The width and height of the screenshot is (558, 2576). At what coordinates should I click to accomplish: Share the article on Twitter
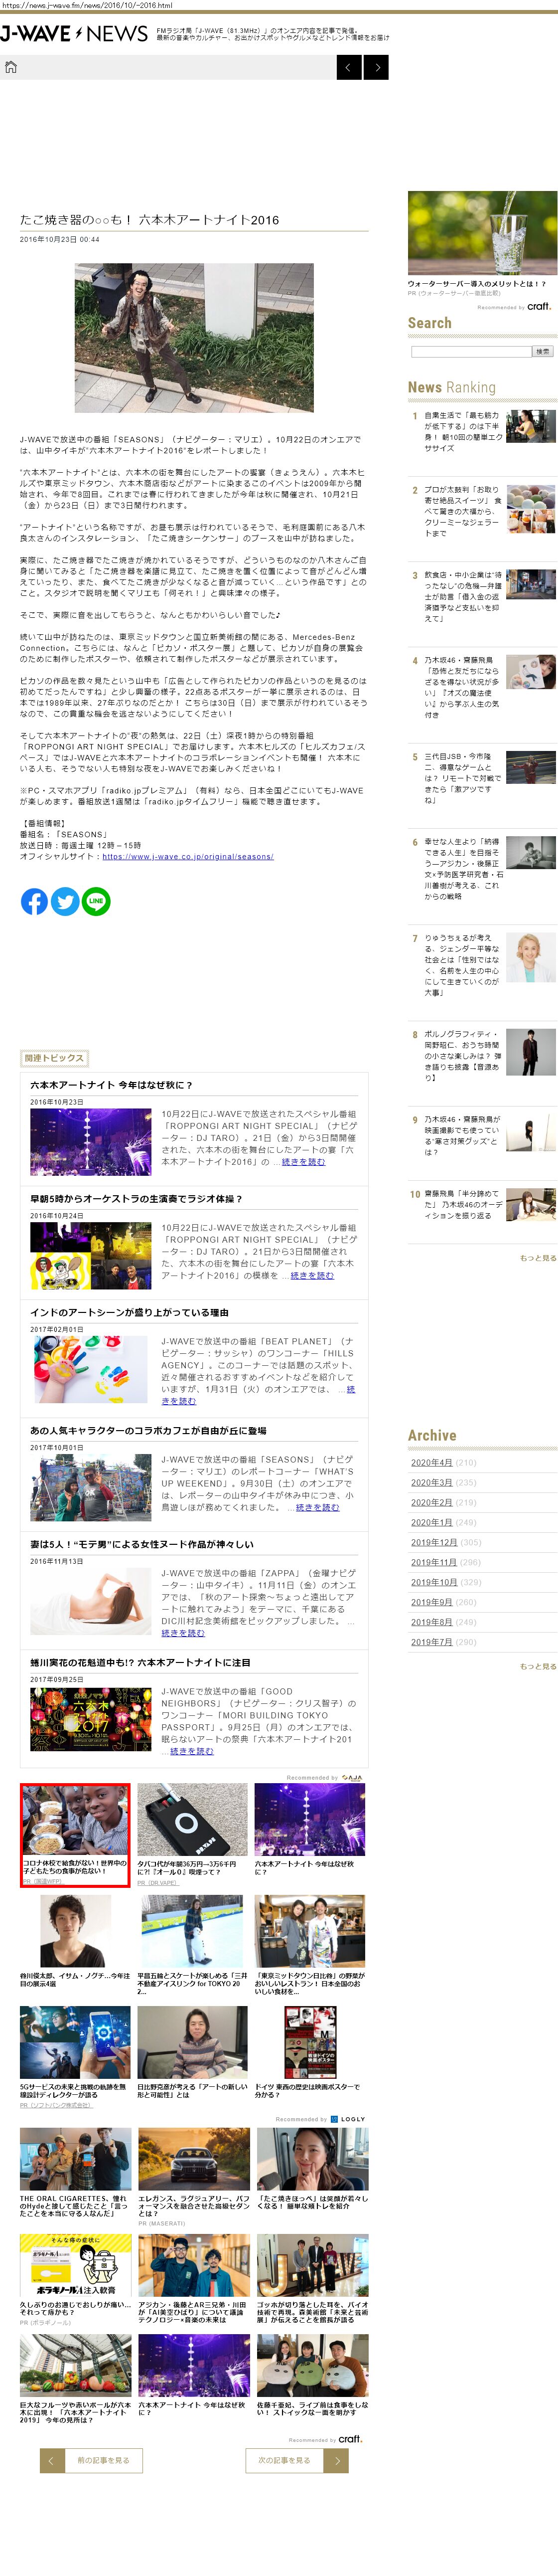tap(65, 901)
